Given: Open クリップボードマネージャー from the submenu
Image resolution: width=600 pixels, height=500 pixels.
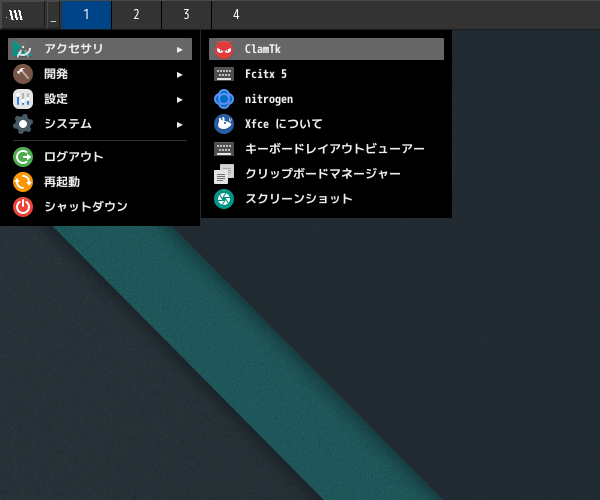Looking at the screenshot, I should (326, 174).
